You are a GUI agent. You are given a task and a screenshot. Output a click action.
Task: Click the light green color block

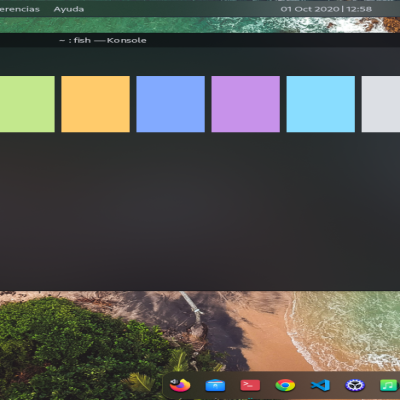point(27,104)
